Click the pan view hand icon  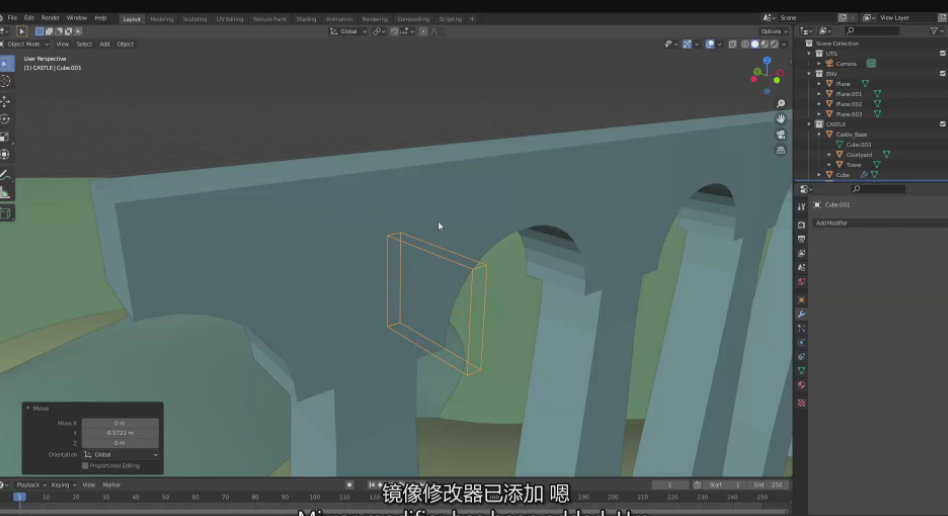click(781, 119)
